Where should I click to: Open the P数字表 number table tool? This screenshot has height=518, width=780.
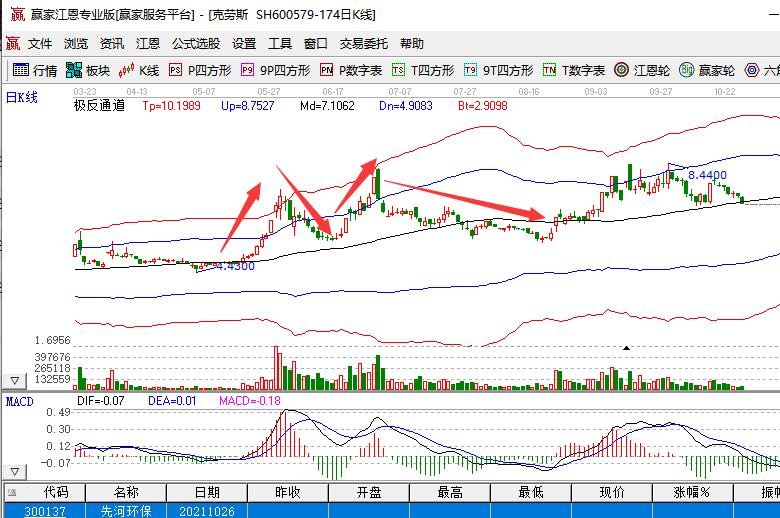tap(351, 70)
